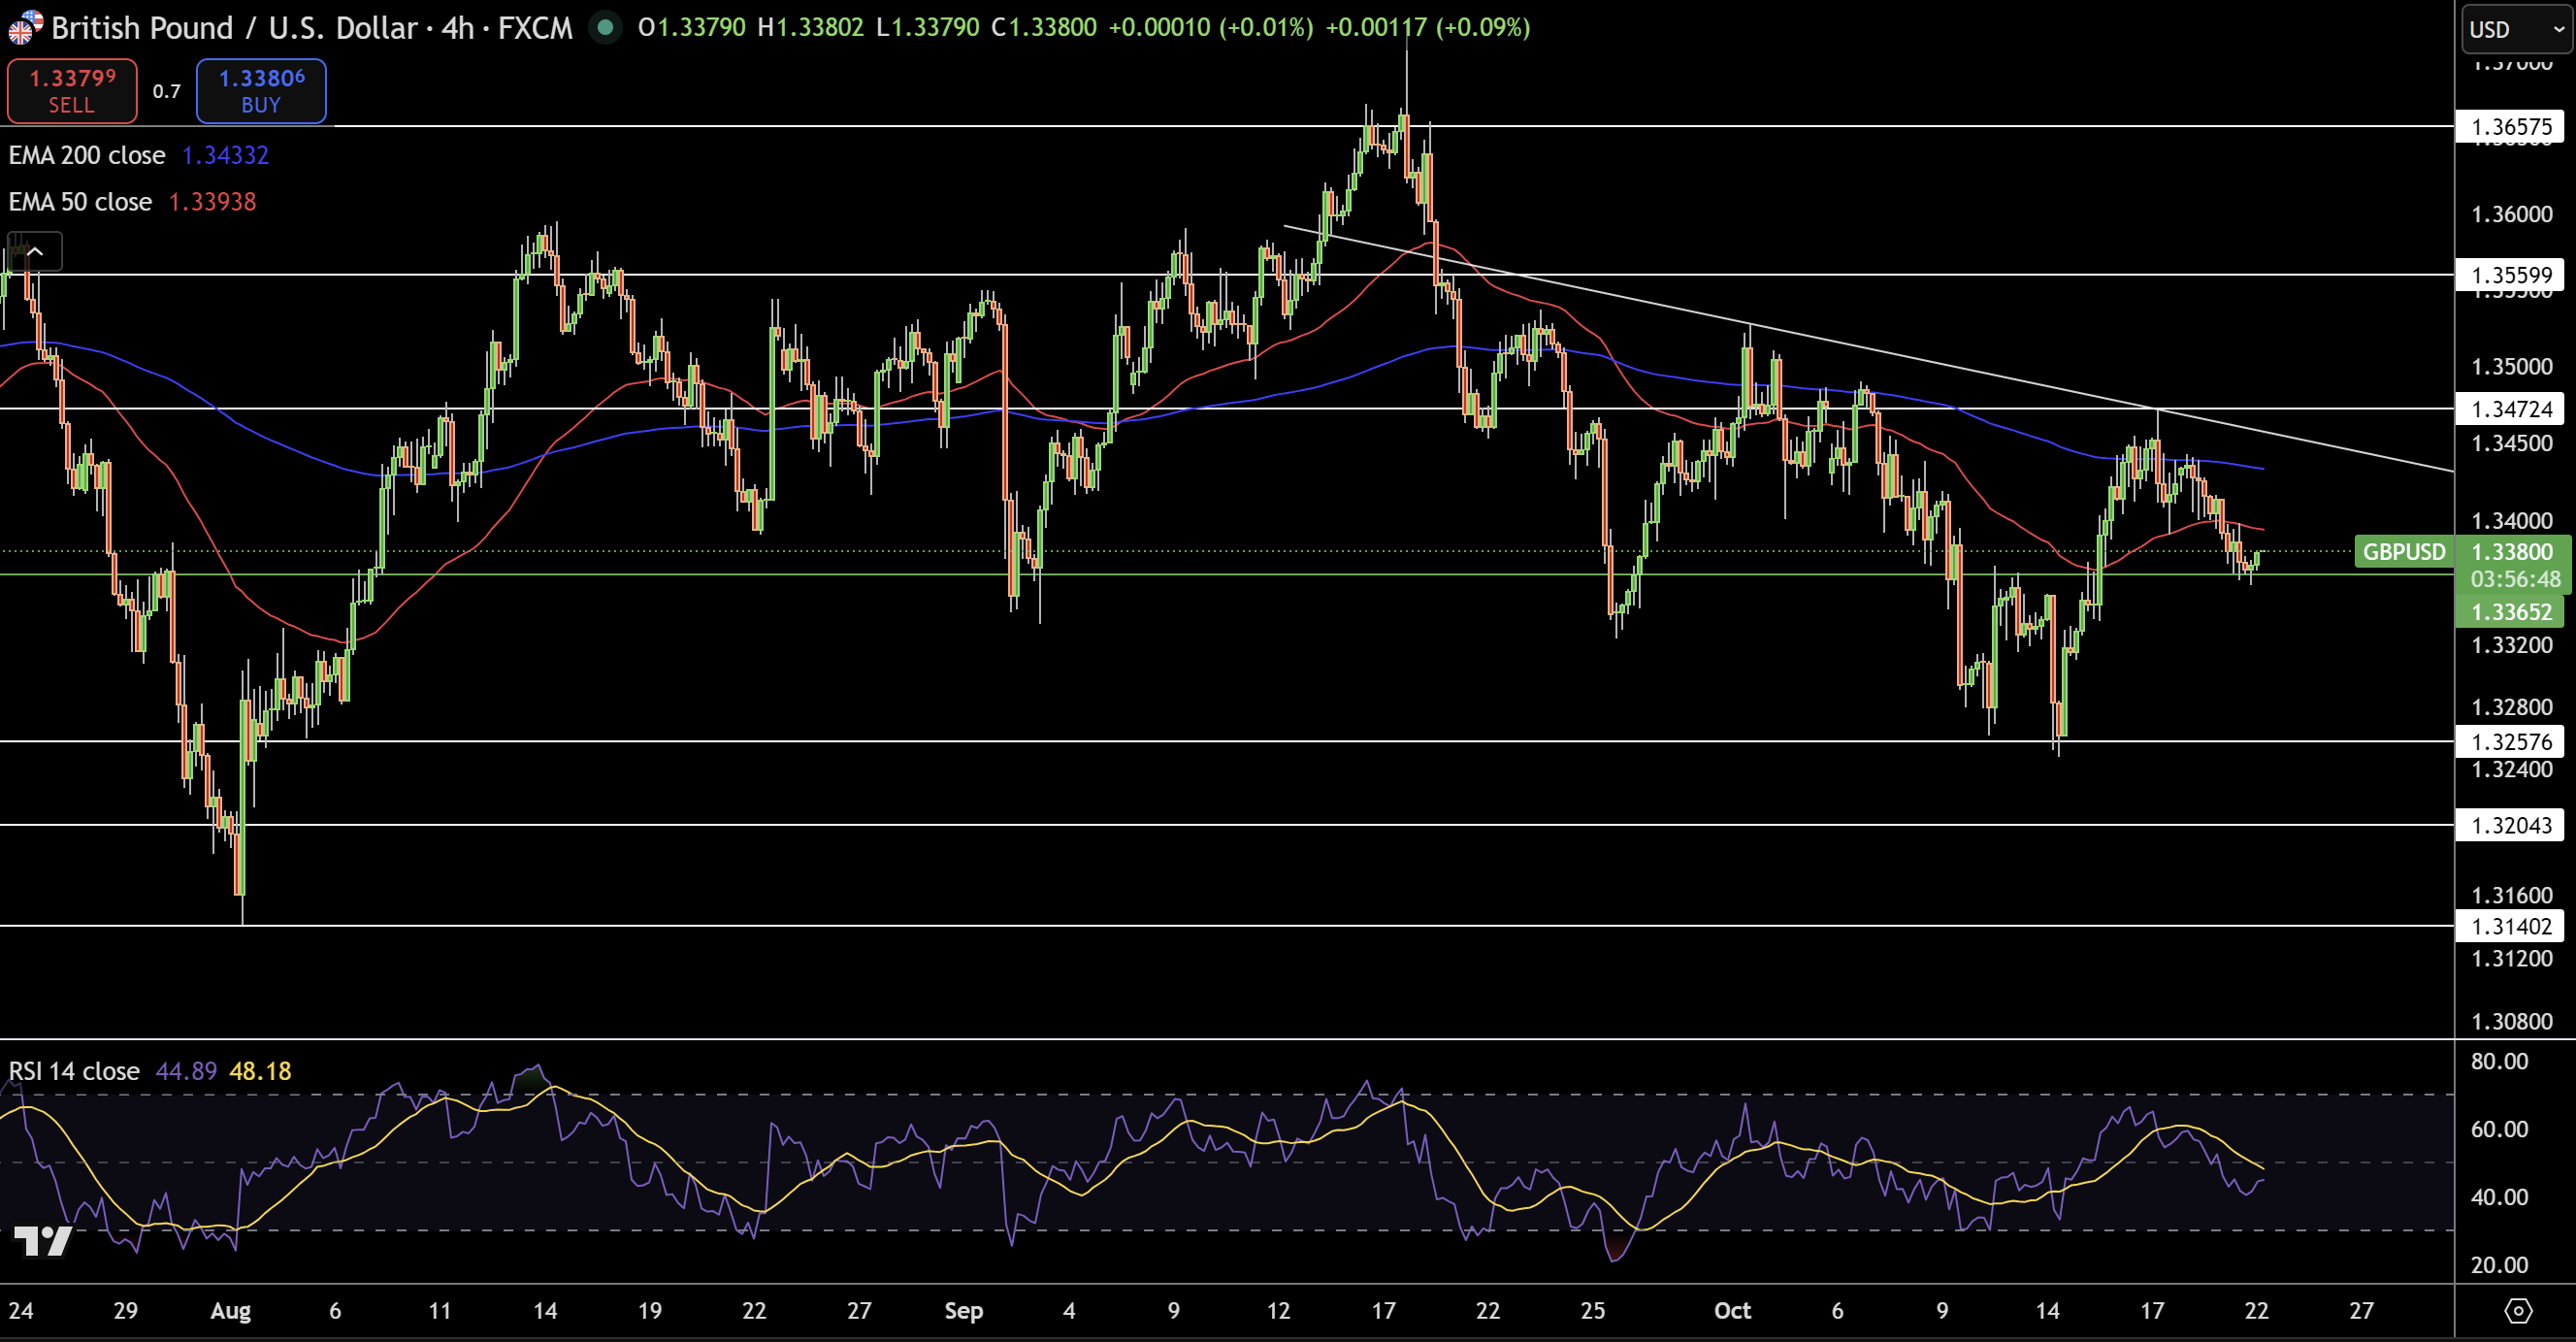2576x1342 pixels.
Task: Click the green GBPUSD symbol label
Action: coord(2403,552)
